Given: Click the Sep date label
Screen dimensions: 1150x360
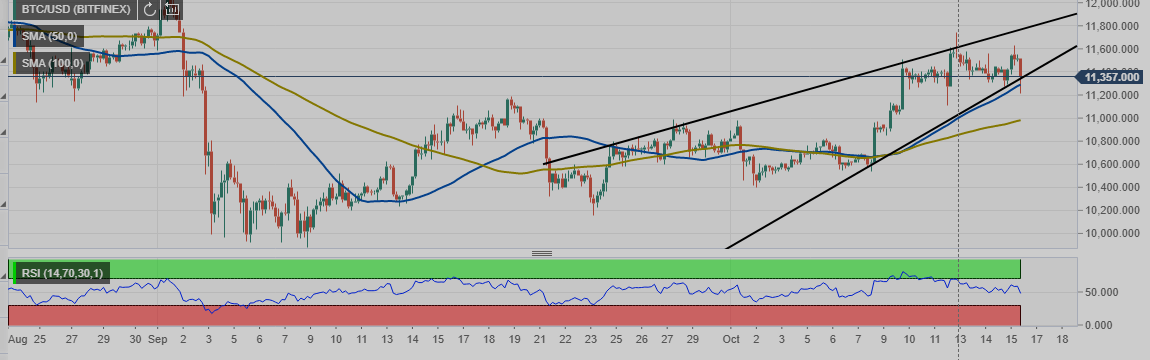Looking at the screenshot, I should (x=158, y=340).
